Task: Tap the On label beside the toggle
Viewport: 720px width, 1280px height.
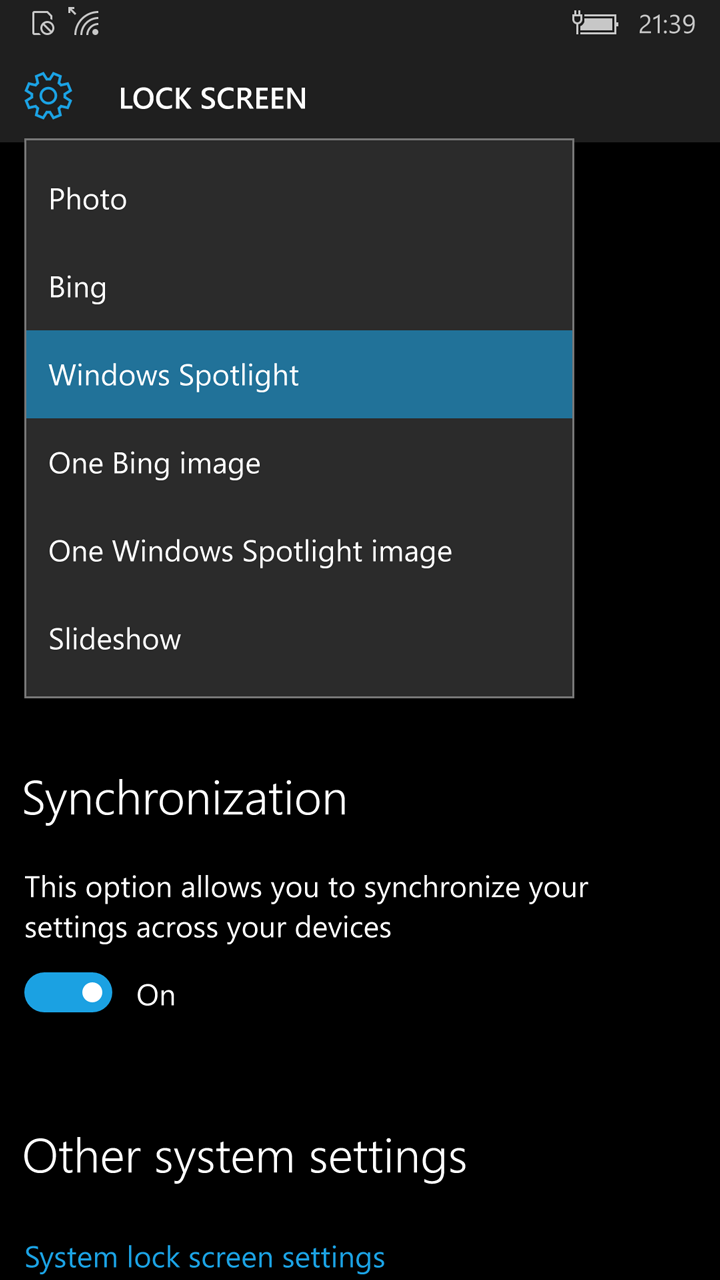Action: click(156, 995)
